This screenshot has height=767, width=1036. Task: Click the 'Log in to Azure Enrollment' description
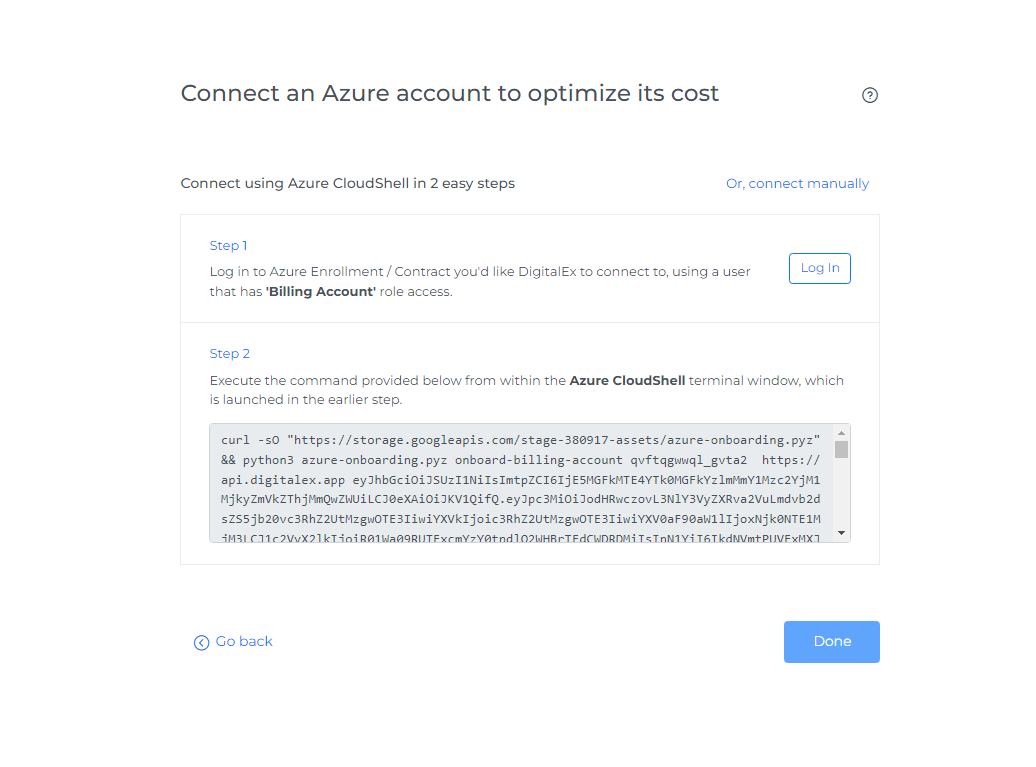(480, 272)
